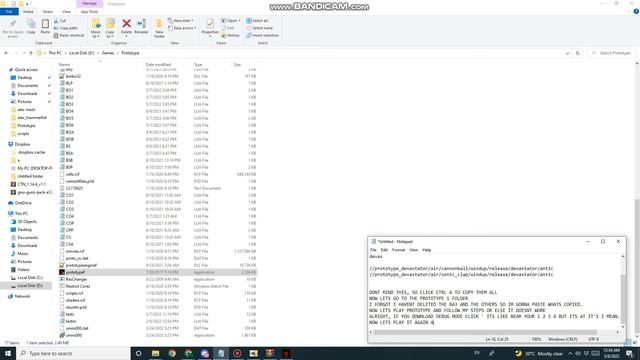This screenshot has height=360, width=640.
Task: Open the Explorer help question mark icon
Action: coord(636,11)
